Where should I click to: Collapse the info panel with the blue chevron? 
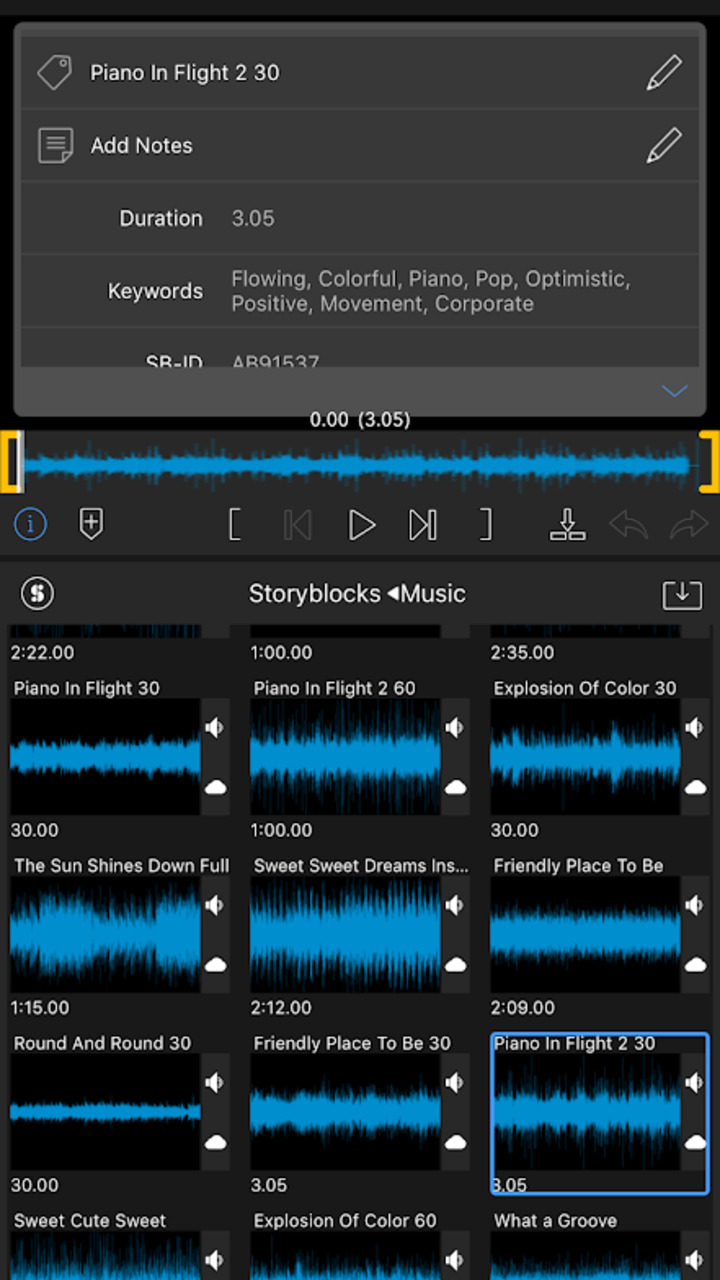pos(675,391)
